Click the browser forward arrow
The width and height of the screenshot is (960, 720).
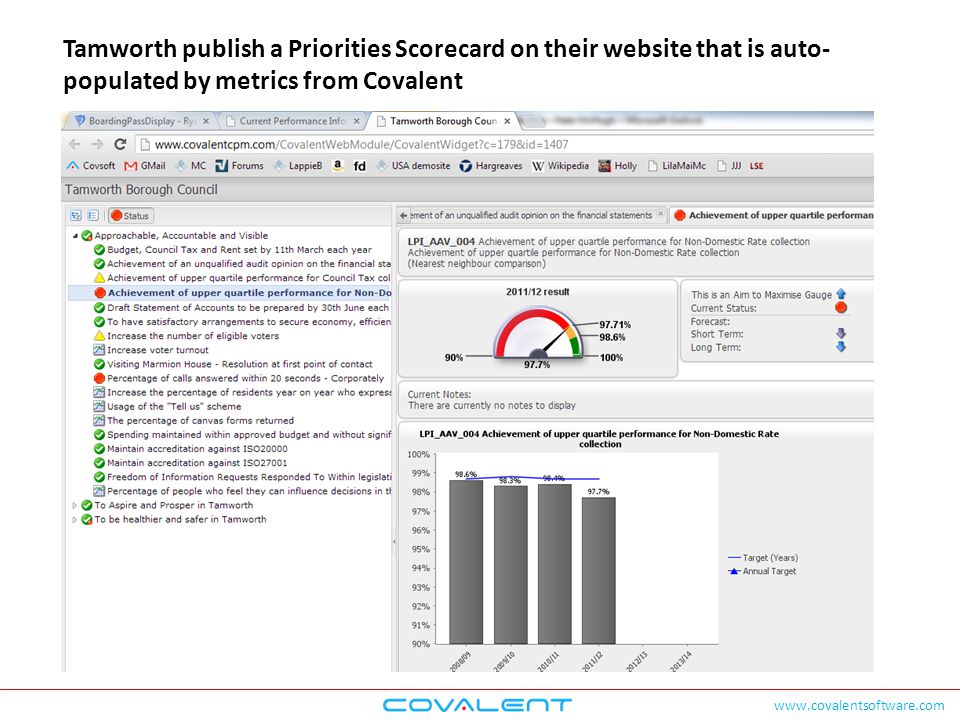(x=97, y=144)
